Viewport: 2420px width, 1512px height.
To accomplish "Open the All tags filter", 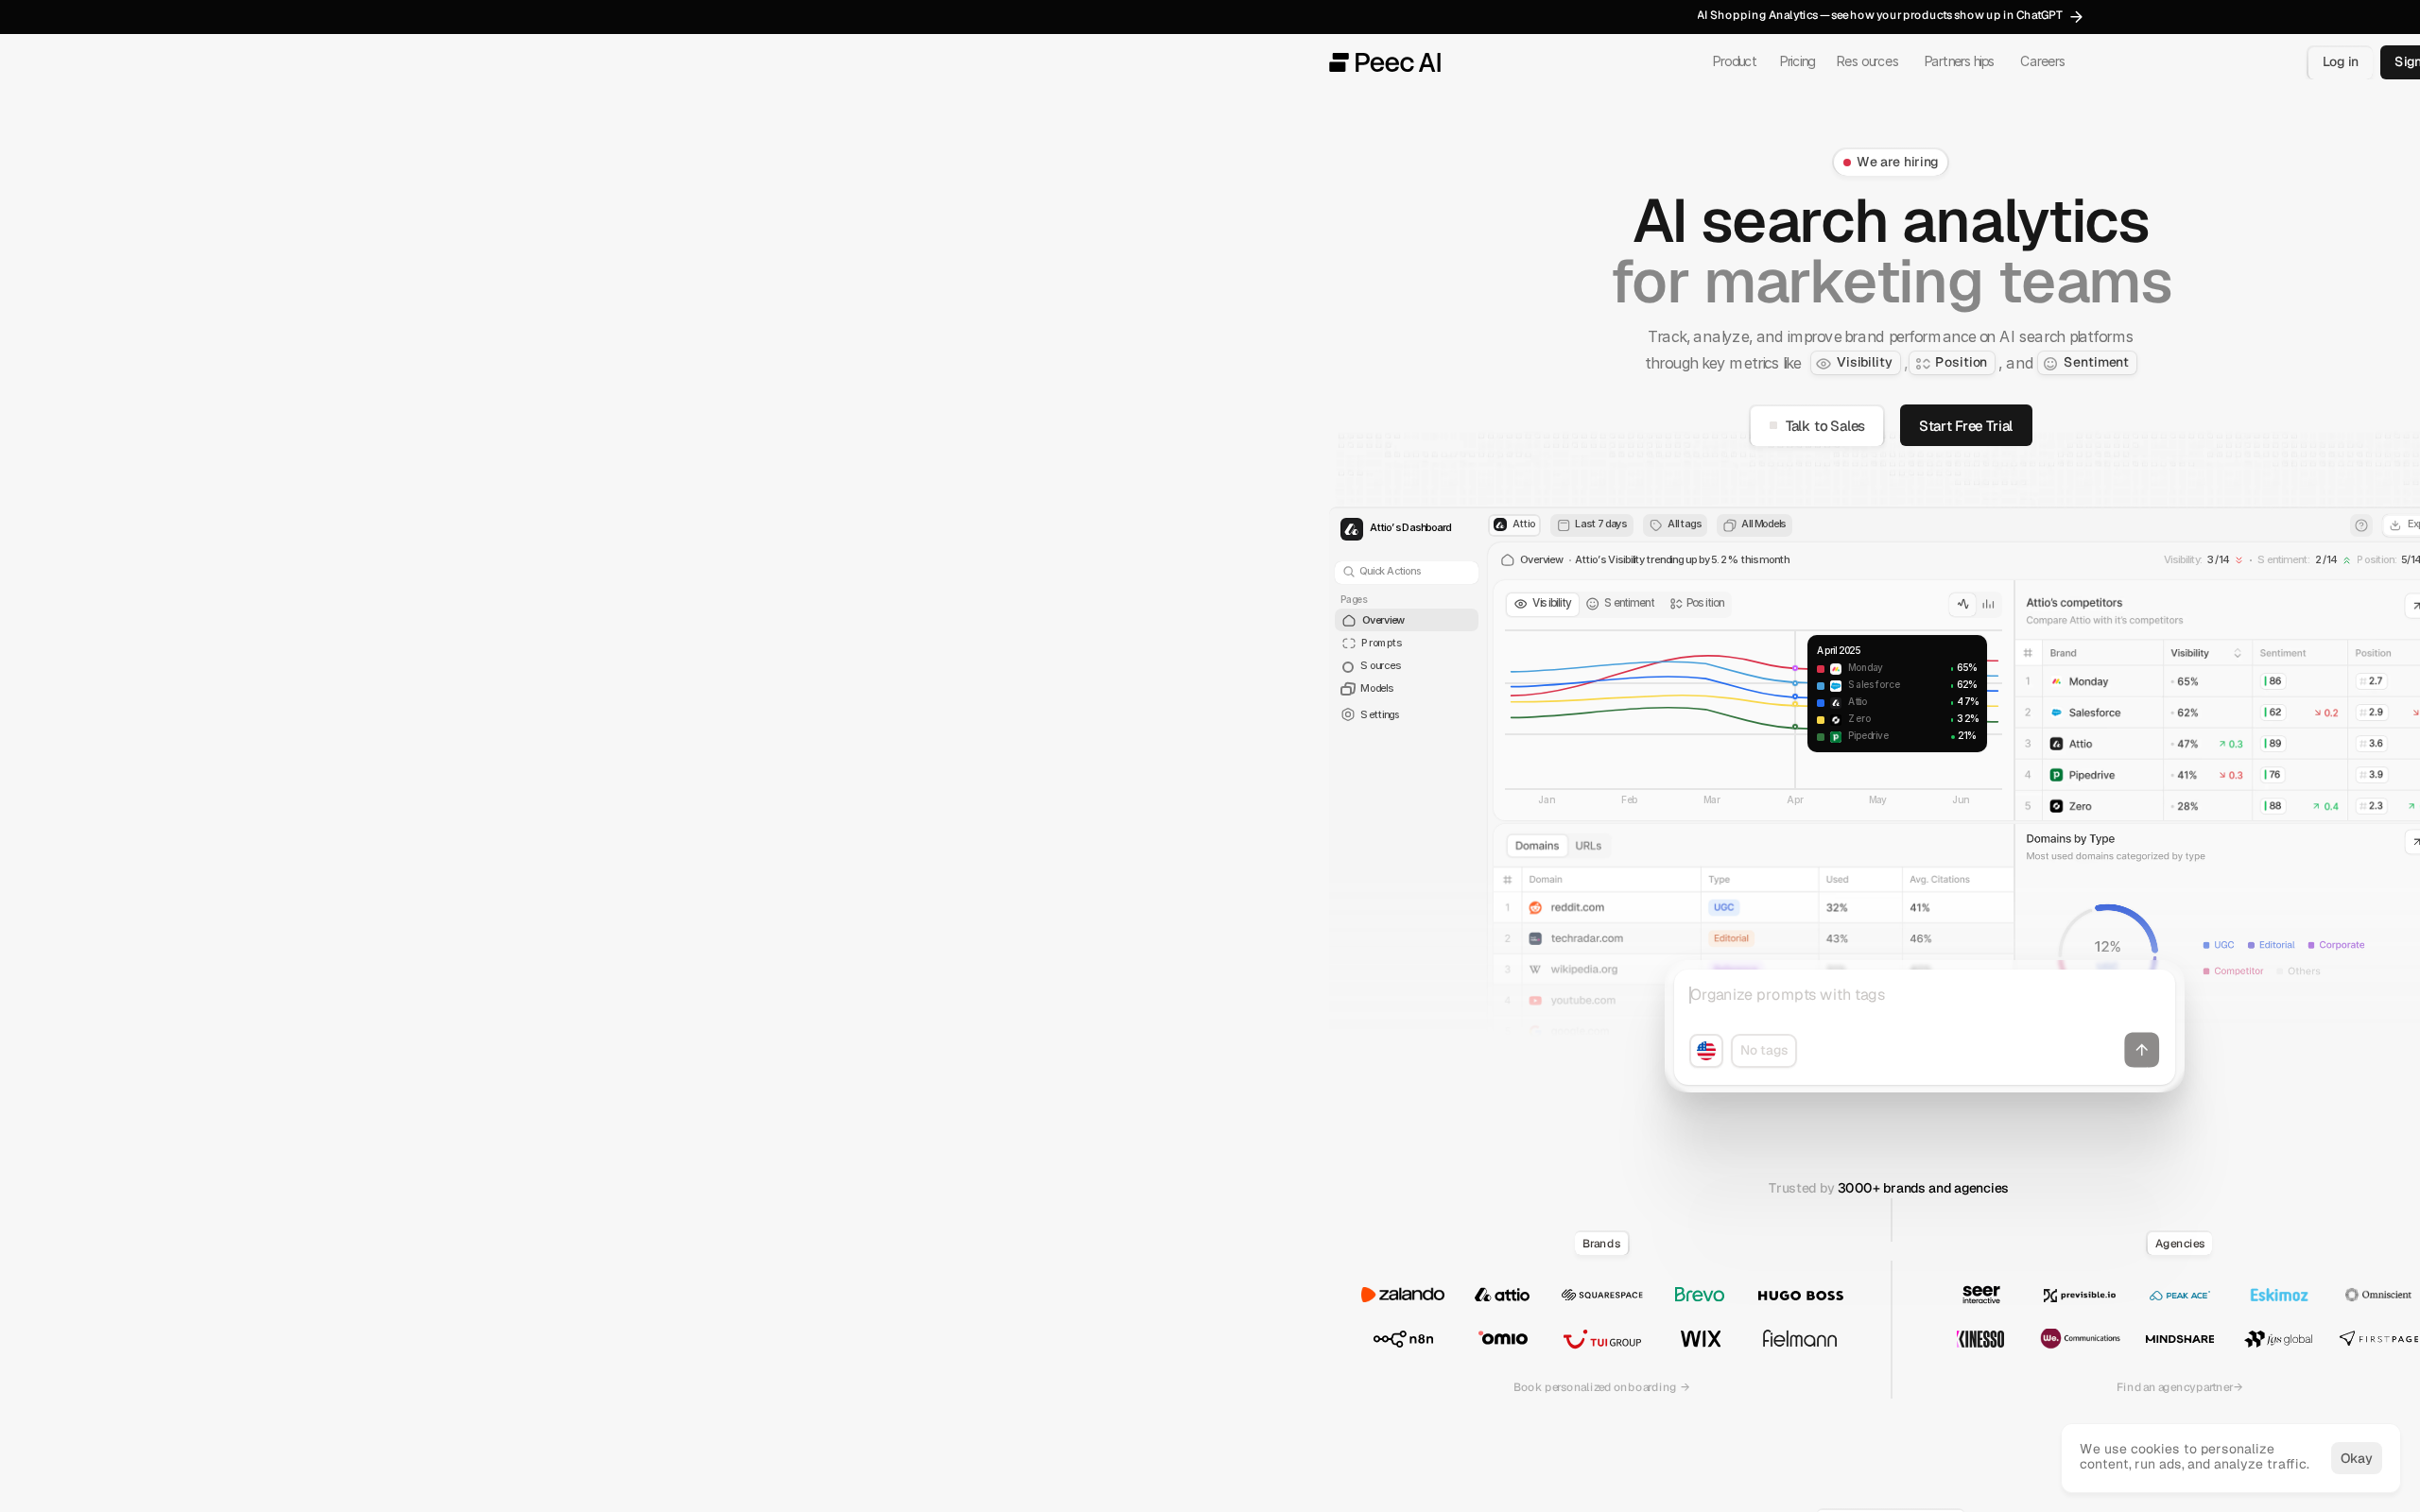I will click(1675, 525).
